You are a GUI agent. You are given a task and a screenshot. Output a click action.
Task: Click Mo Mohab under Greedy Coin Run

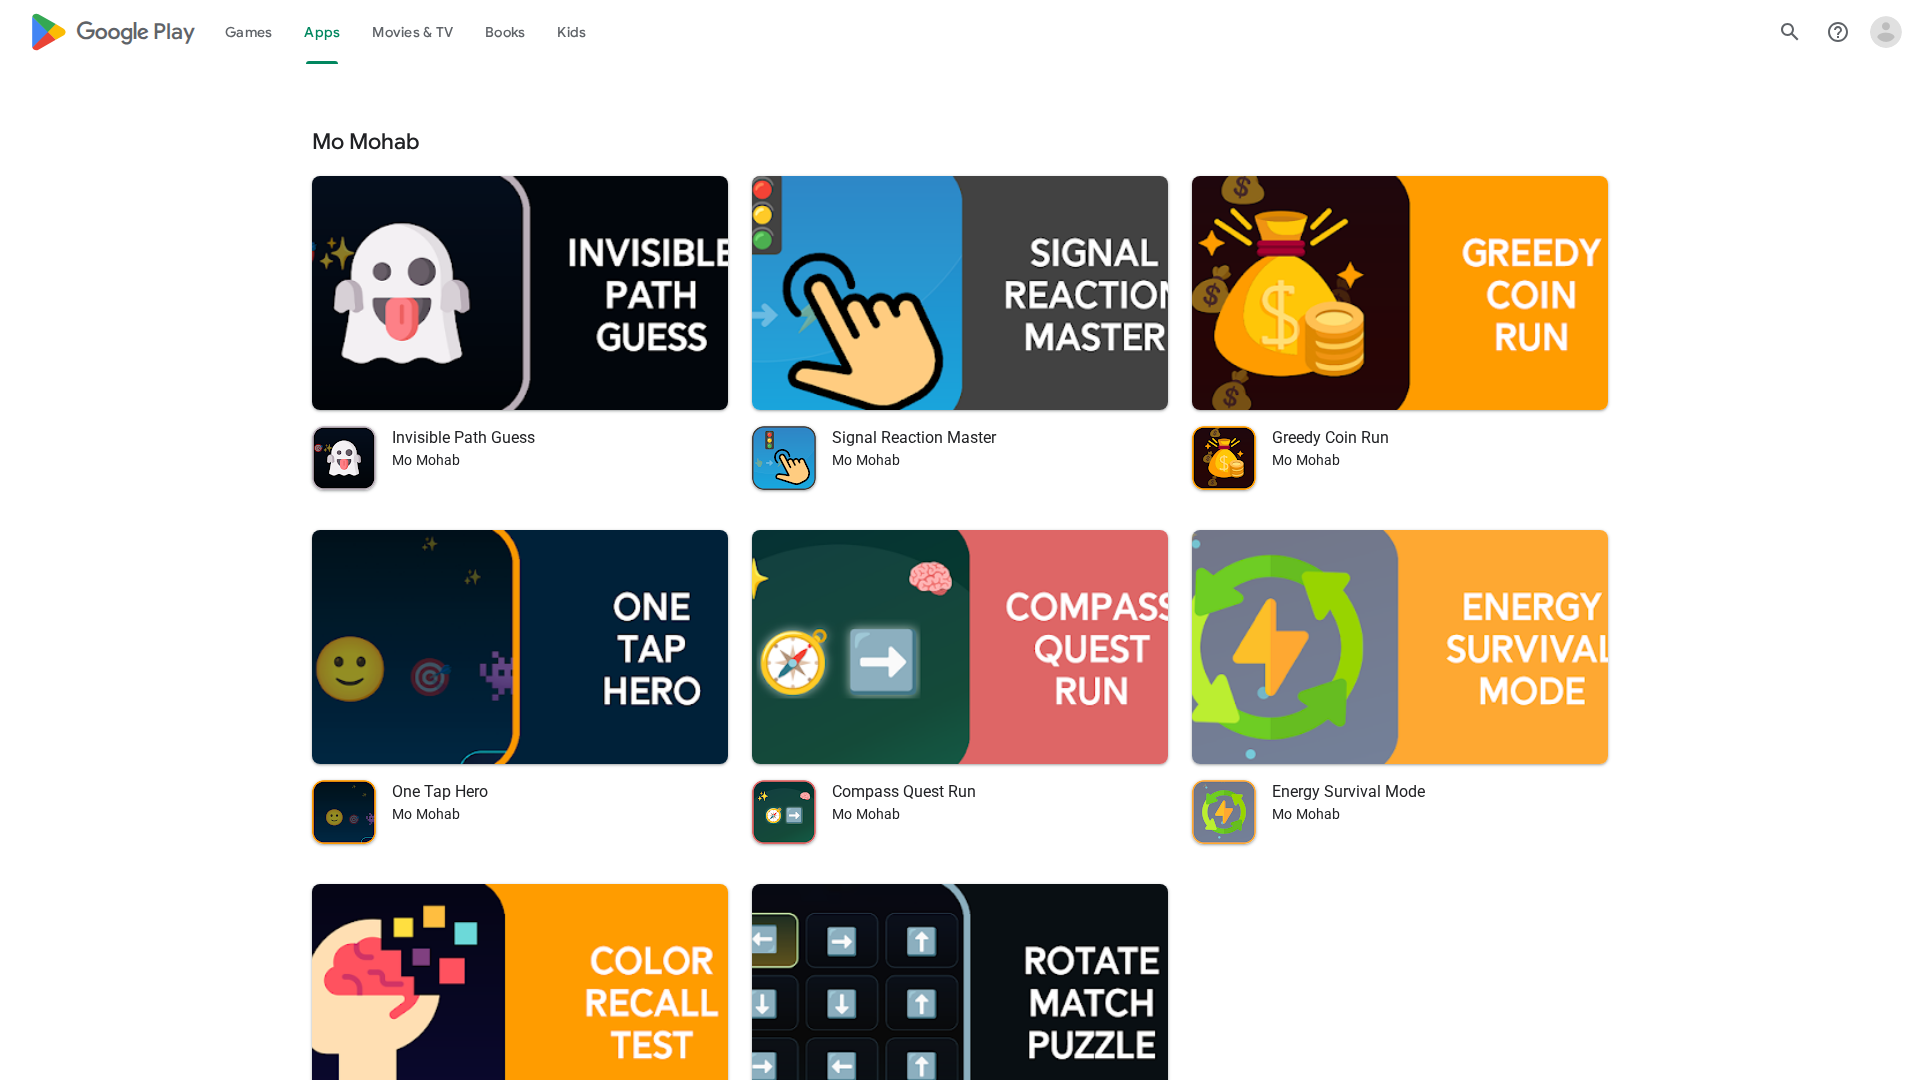(x=1306, y=461)
